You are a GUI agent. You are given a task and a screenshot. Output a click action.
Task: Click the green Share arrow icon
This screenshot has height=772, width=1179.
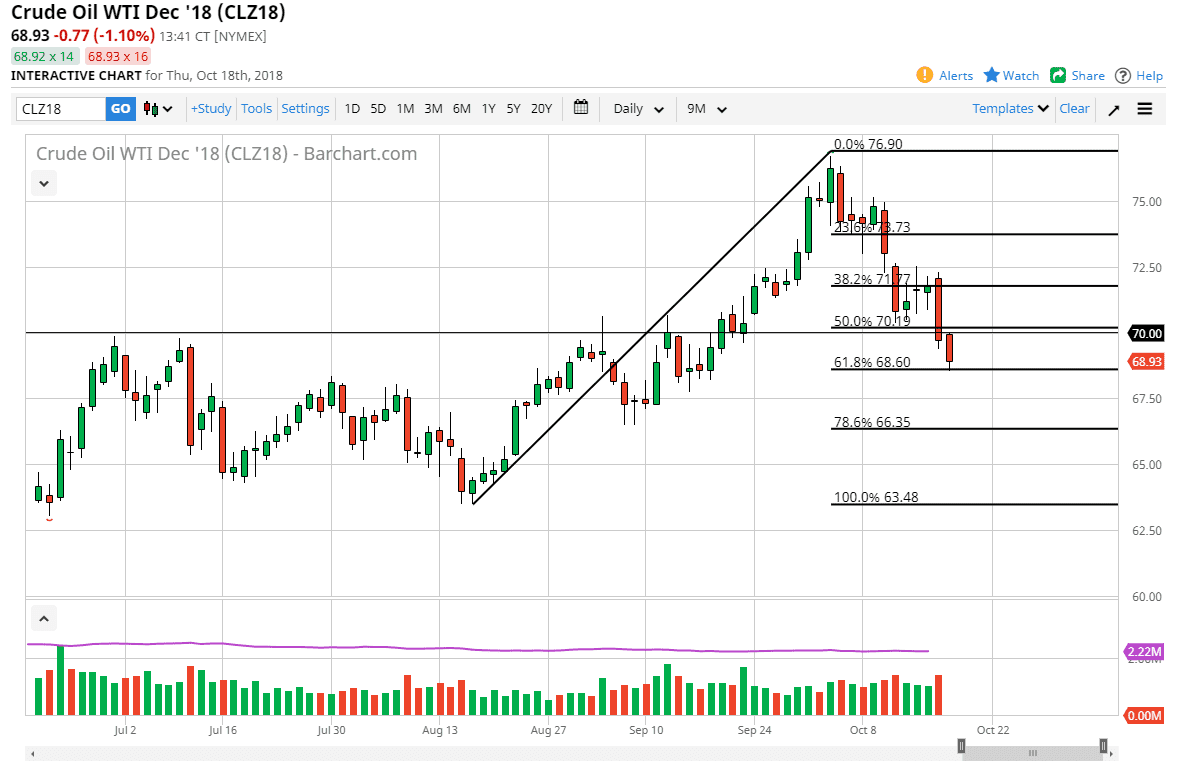pyautogui.click(x=1058, y=75)
